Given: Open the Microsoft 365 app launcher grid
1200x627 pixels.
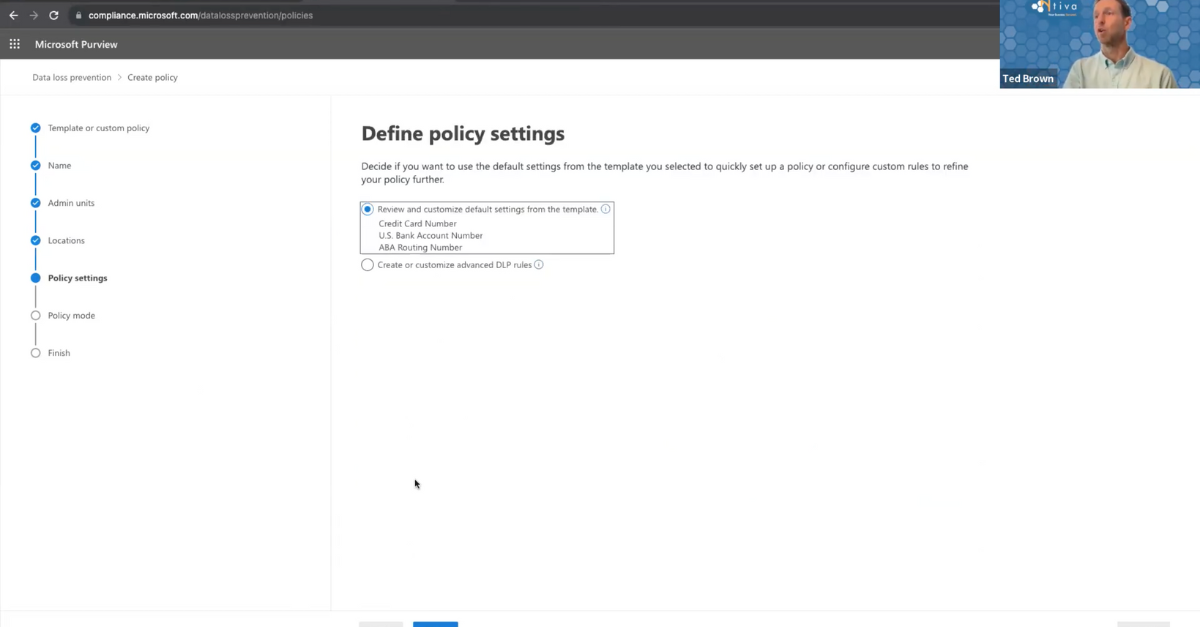Looking at the screenshot, I should [x=15, y=44].
